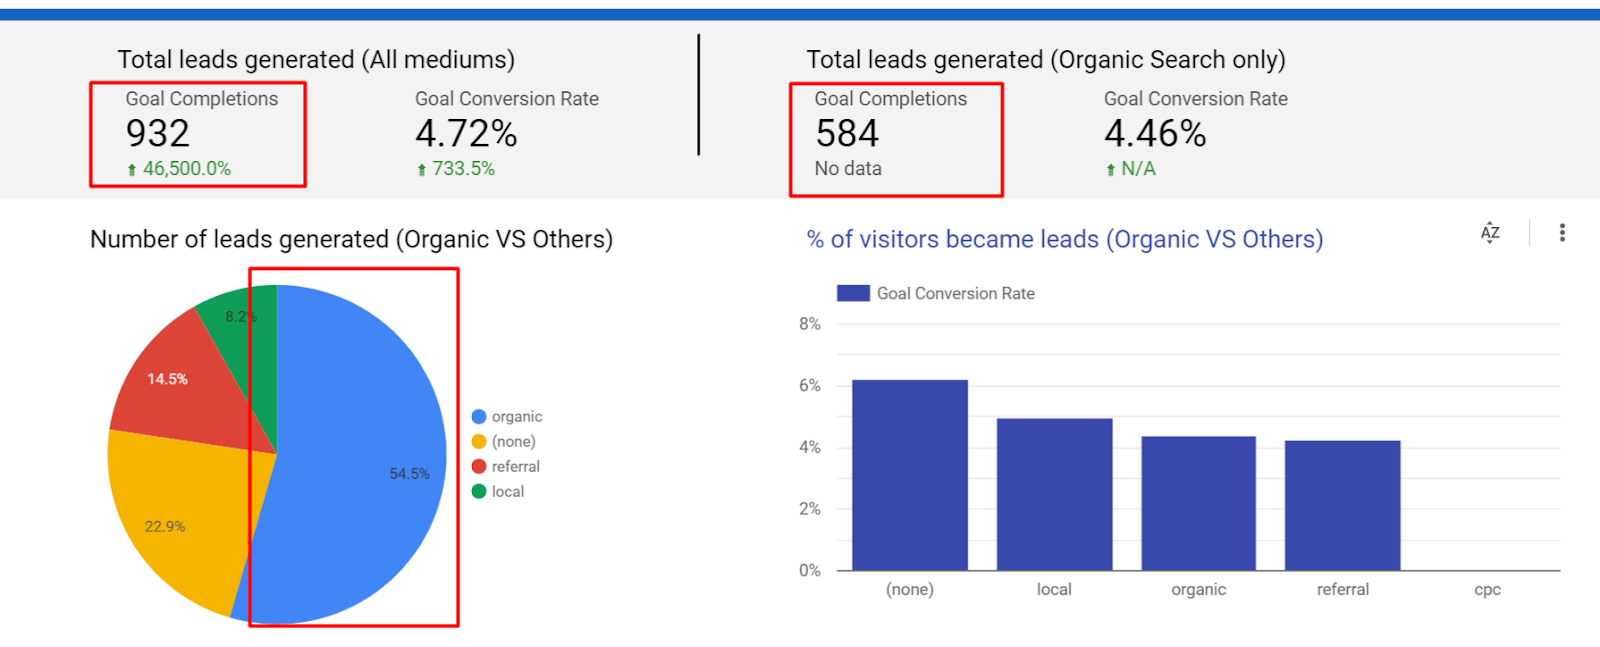Click the organic bar in chart
The height and width of the screenshot is (647, 1600).
click(1198, 503)
